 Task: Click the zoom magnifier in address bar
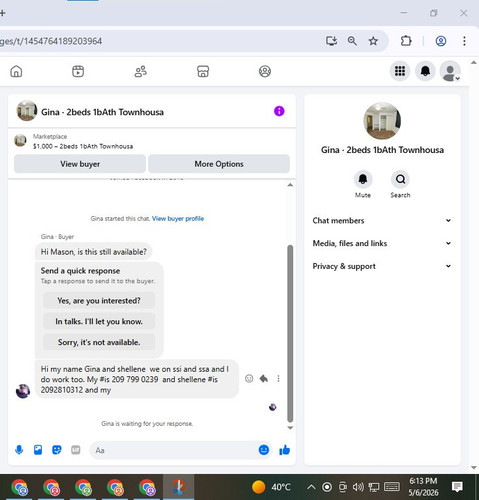352,41
